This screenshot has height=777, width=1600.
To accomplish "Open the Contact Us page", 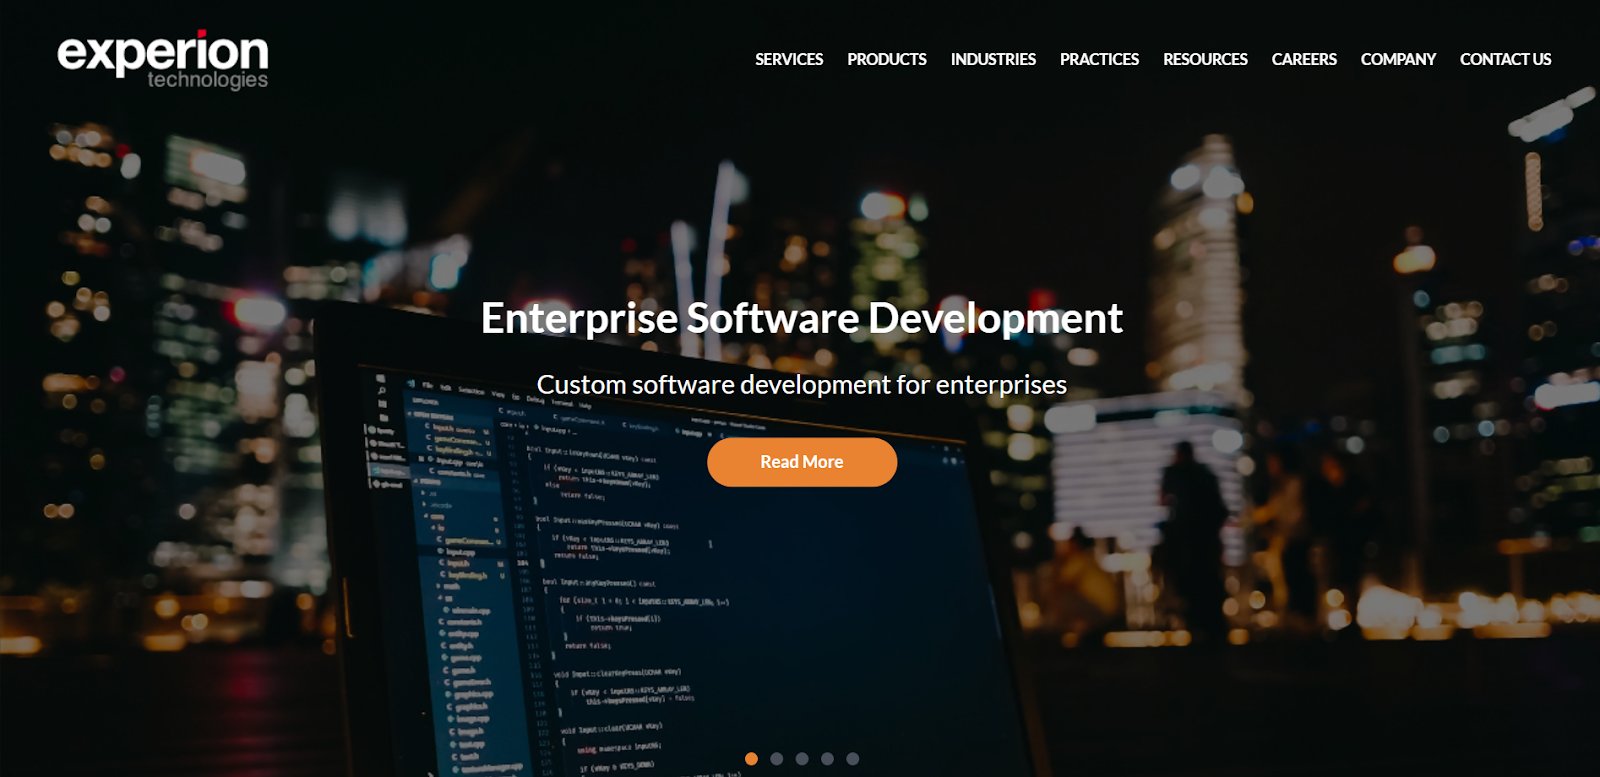I will pos(1505,59).
